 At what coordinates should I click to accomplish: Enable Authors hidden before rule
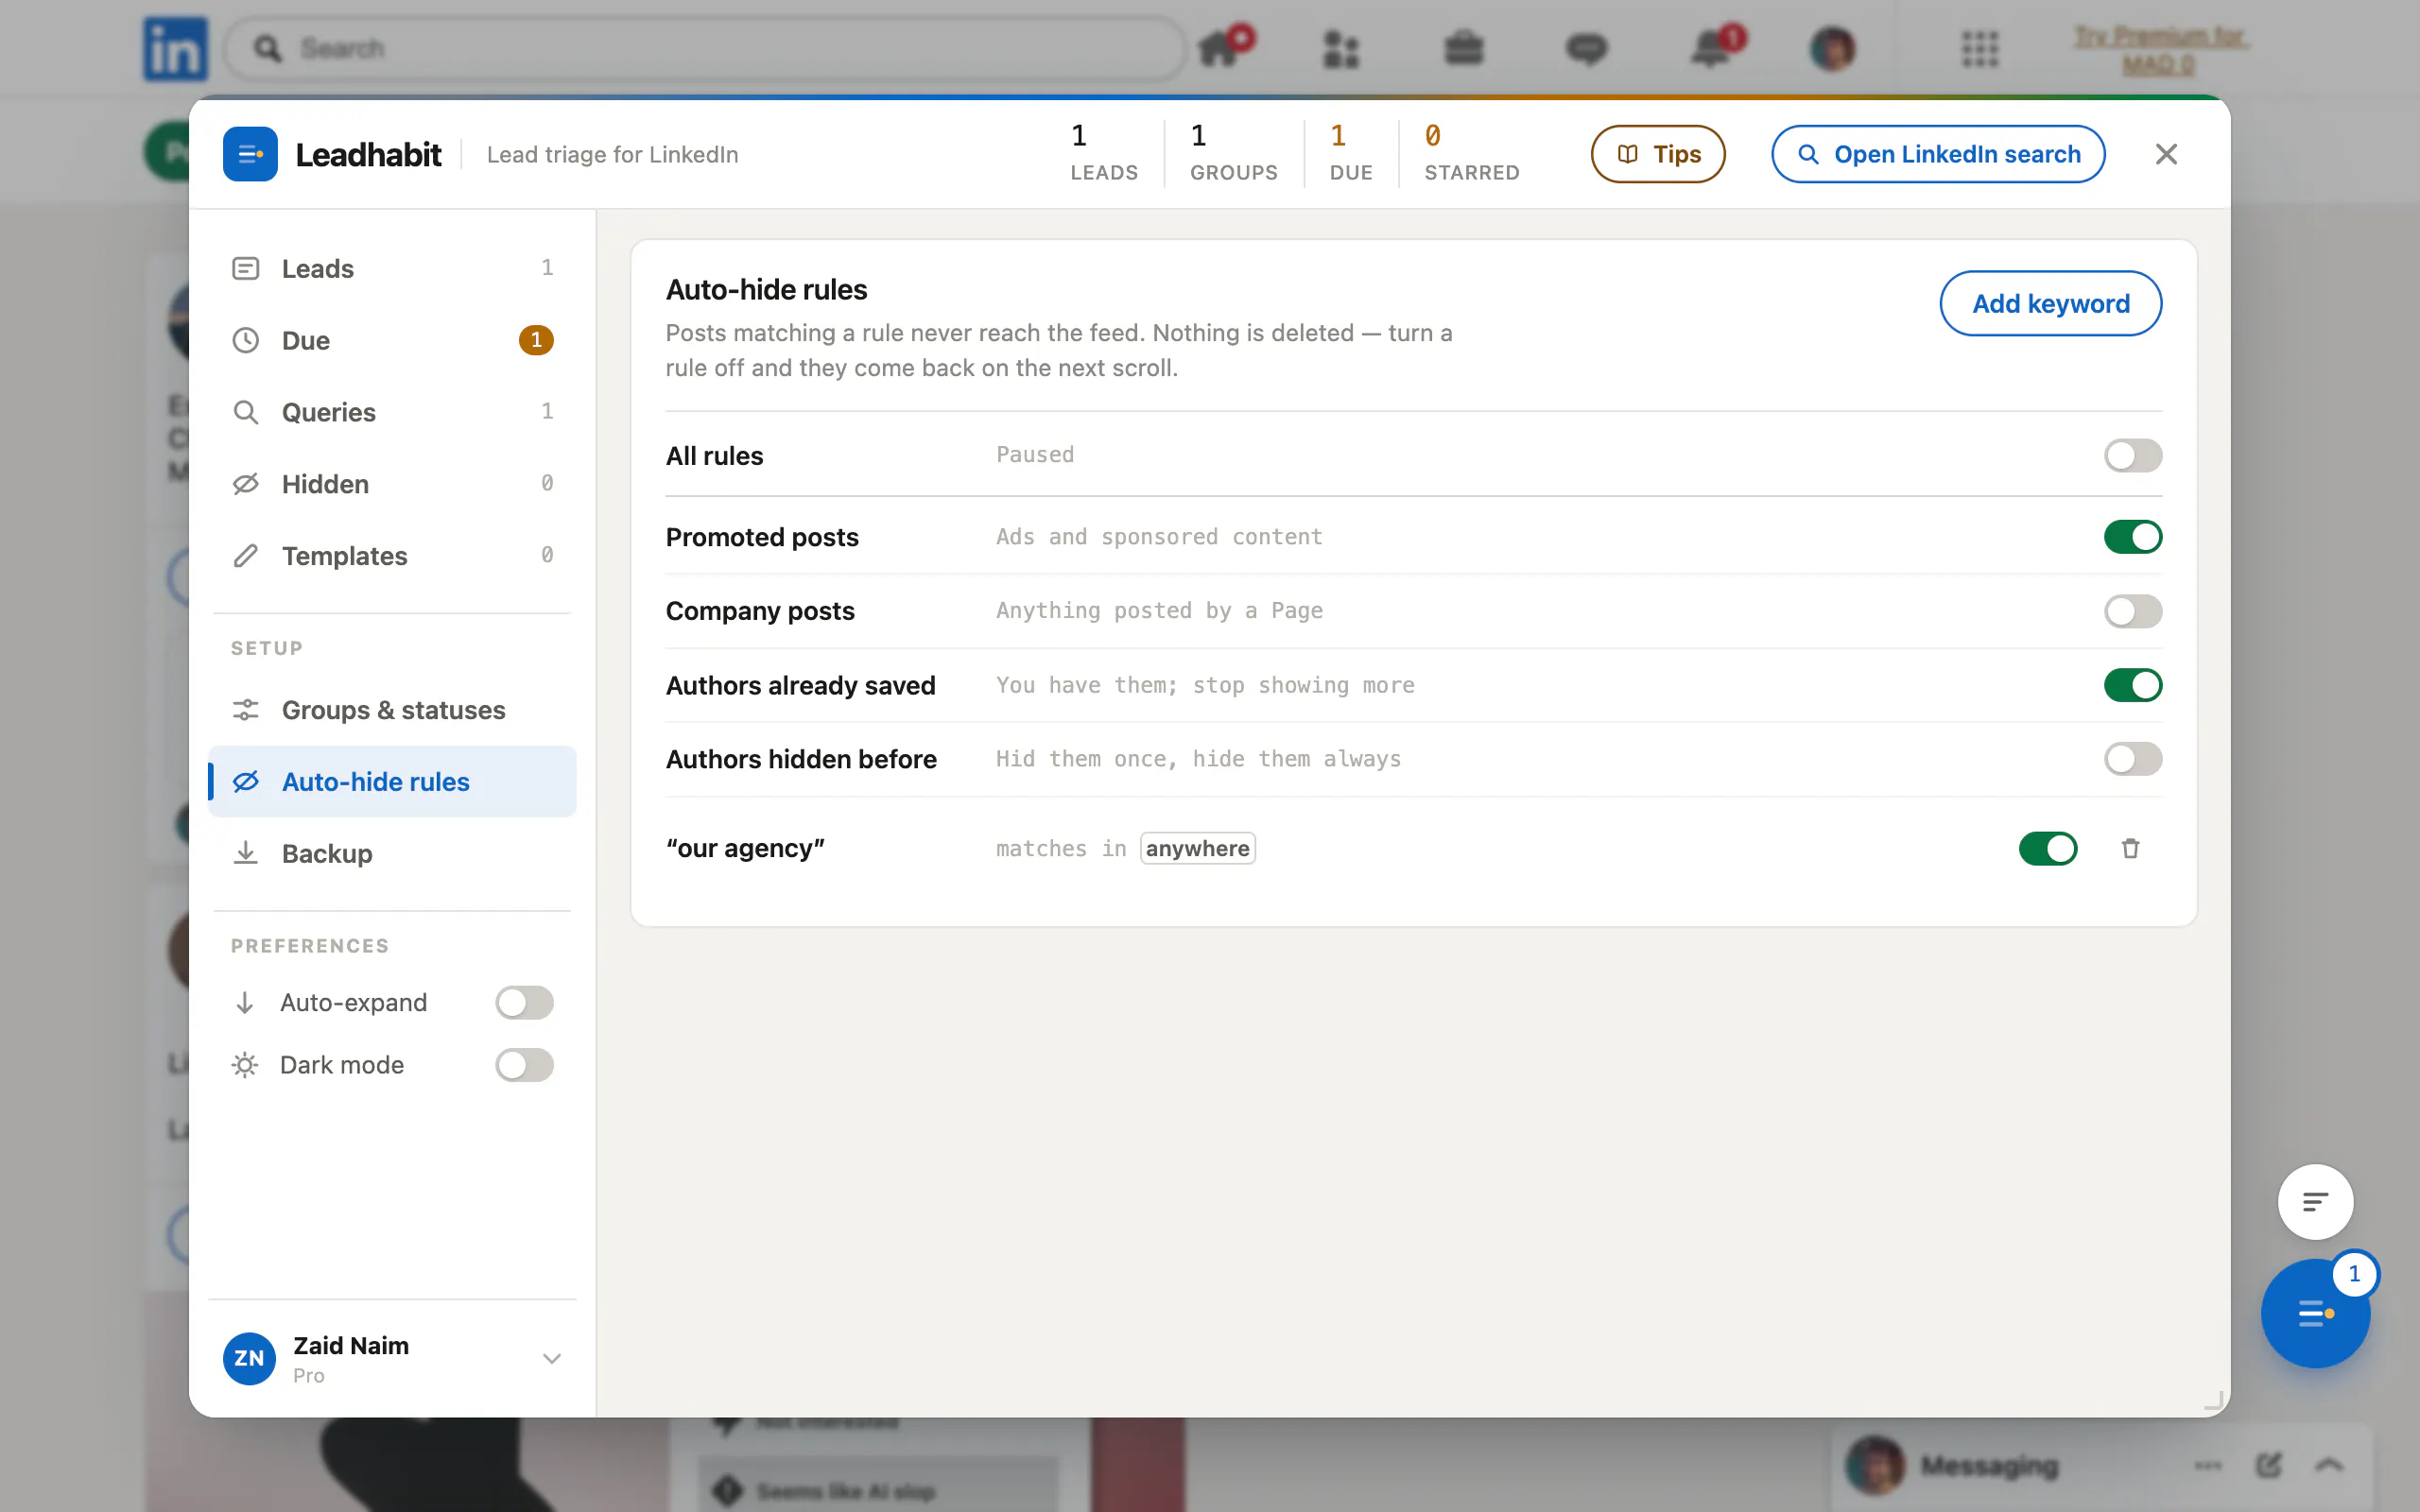tap(2133, 759)
